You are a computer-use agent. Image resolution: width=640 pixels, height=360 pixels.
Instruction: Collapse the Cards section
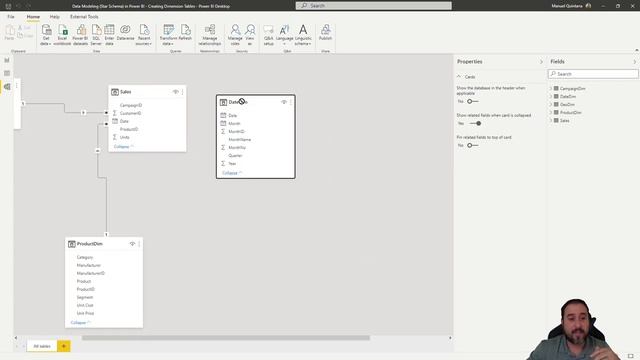click(x=459, y=77)
